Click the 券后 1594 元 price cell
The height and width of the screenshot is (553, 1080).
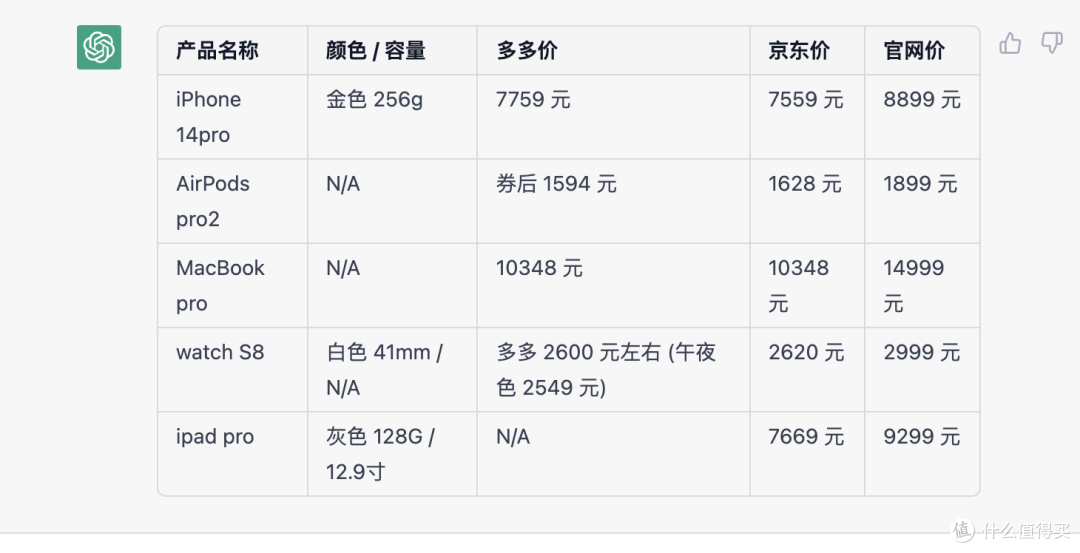tap(613, 201)
